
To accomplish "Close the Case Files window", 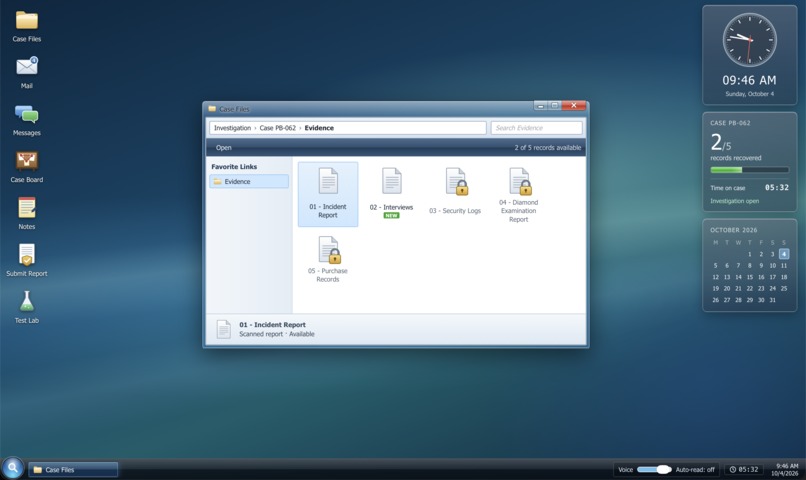I will 574,105.
